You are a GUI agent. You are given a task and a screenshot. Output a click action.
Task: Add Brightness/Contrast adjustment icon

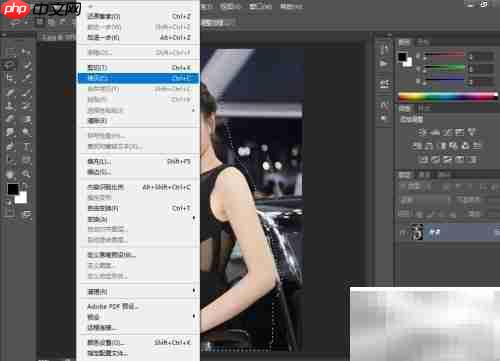point(422,132)
